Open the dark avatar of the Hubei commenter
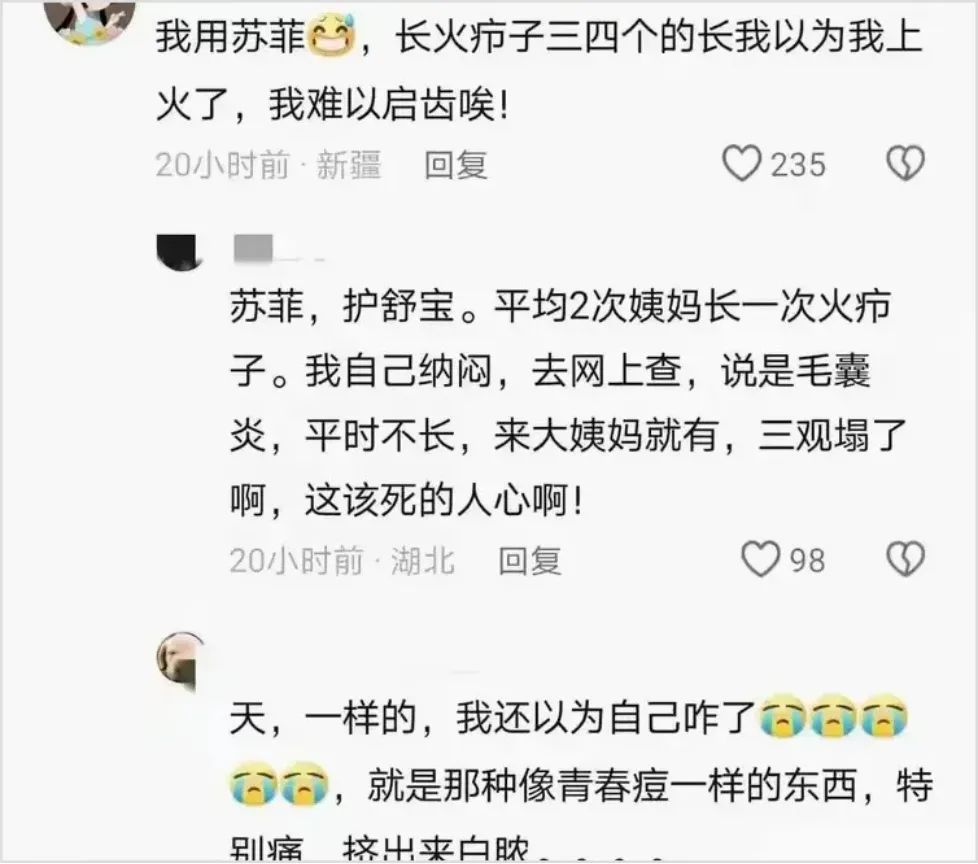Image resolution: width=978 pixels, height=864 pixels. 178,252
